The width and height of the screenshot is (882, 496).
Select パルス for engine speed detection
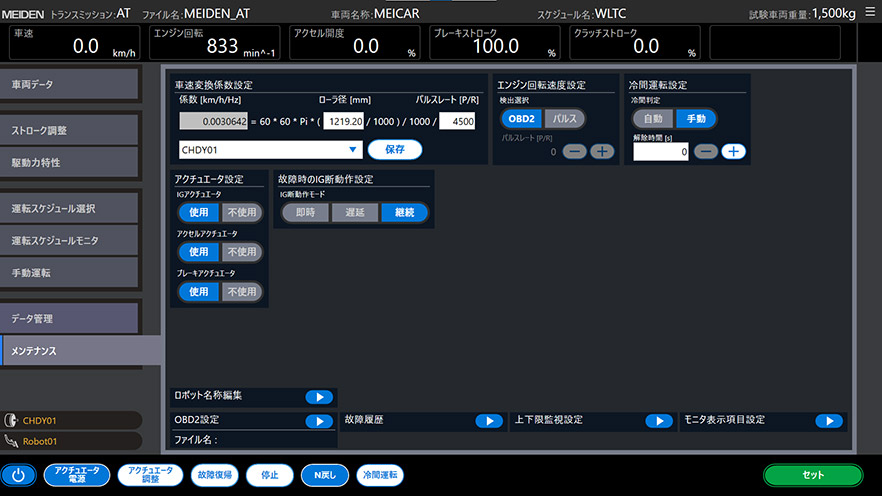(x=564, y=119)
